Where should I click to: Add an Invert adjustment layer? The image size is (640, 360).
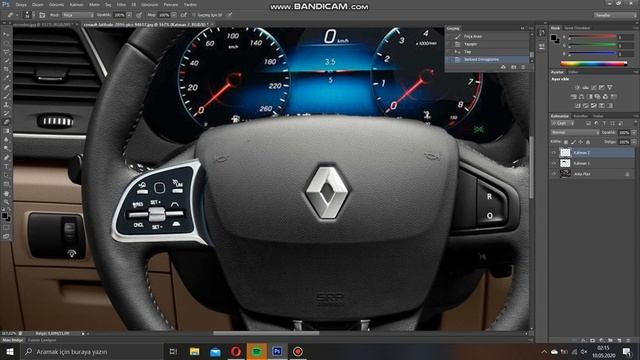577,106
